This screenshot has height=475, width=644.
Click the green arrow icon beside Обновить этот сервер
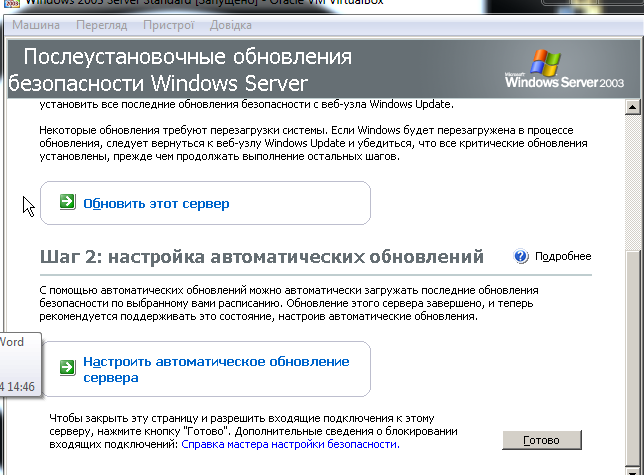(x=67, y=202)
